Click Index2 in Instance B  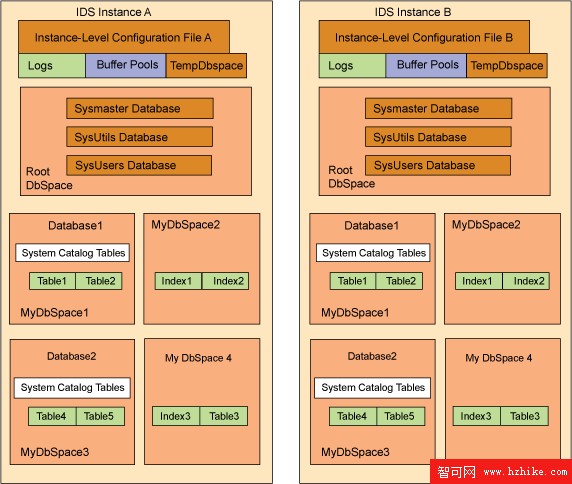[526, 281]
